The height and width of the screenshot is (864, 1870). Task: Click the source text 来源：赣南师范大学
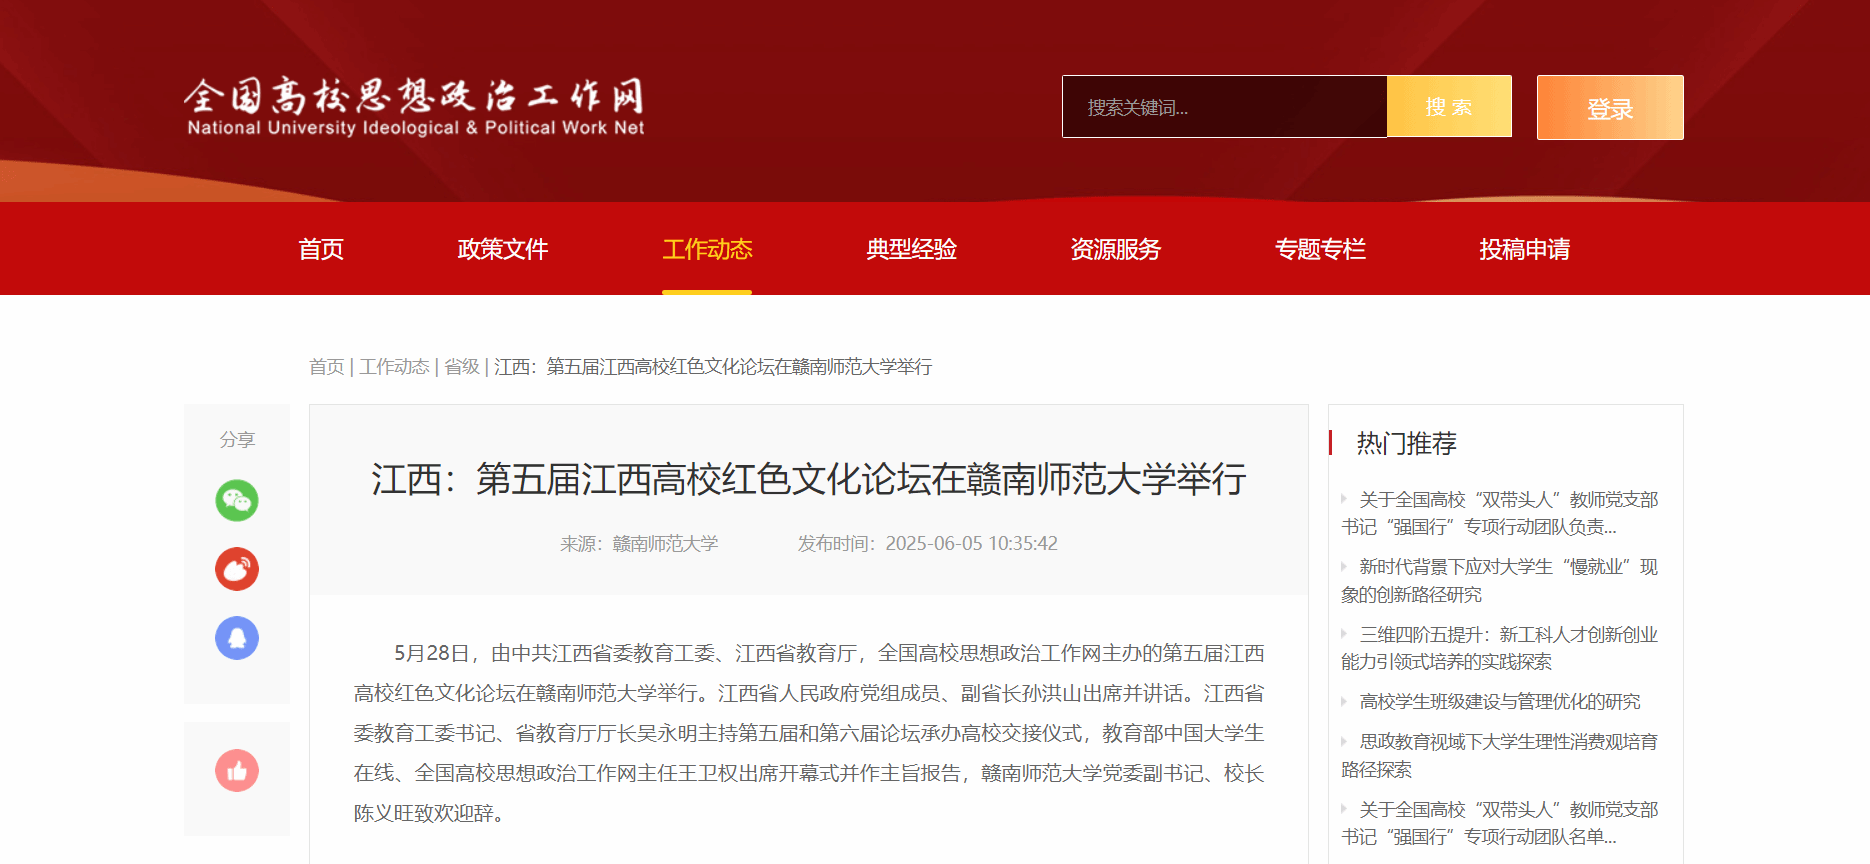click(639, 544)
